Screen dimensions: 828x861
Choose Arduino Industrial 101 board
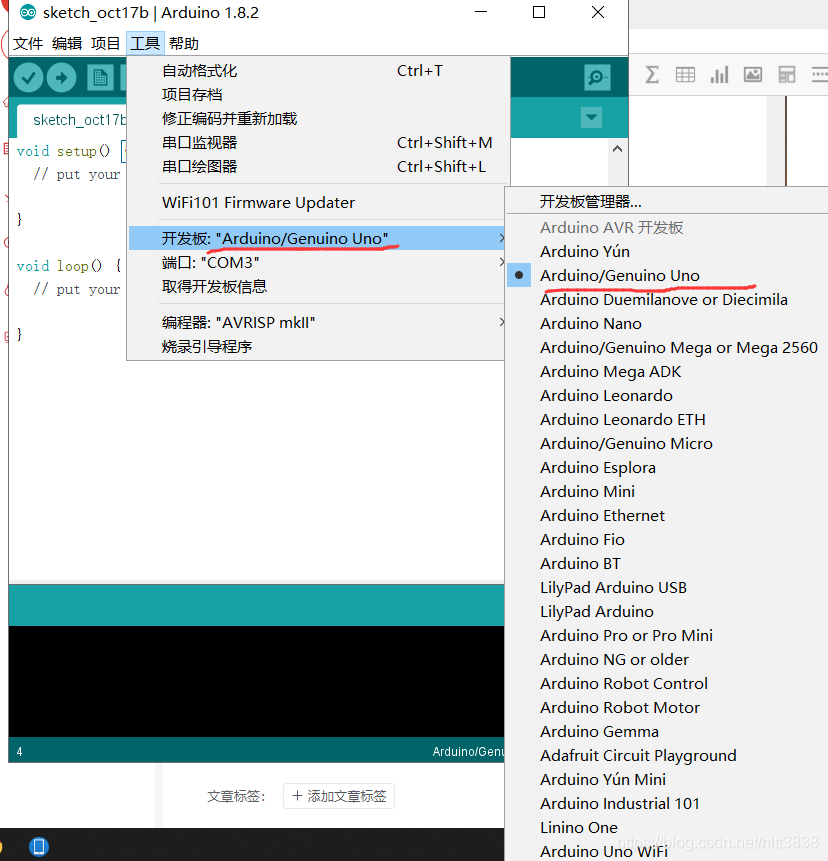tap(667, 804)
